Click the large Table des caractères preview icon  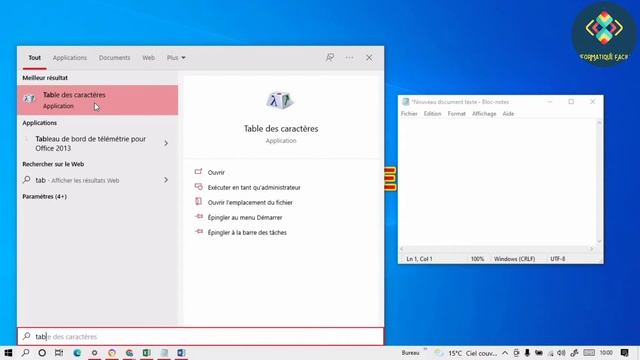coord(280,100)
